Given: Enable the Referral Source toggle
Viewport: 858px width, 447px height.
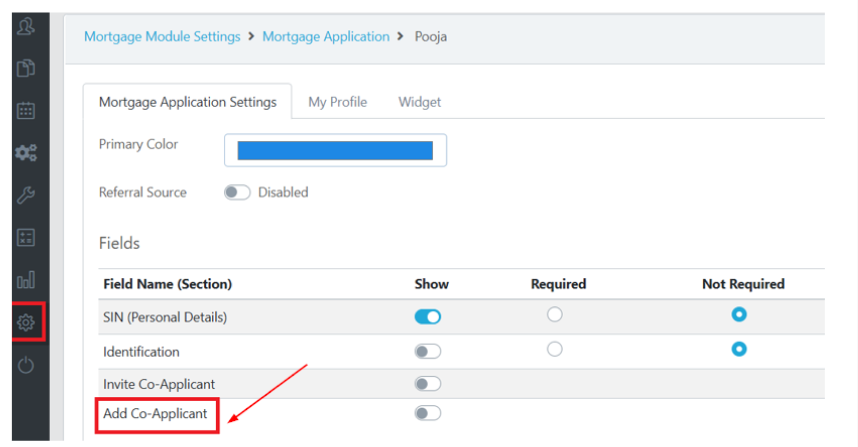Looking at the screenshot, I should click(x=237, y=192).
